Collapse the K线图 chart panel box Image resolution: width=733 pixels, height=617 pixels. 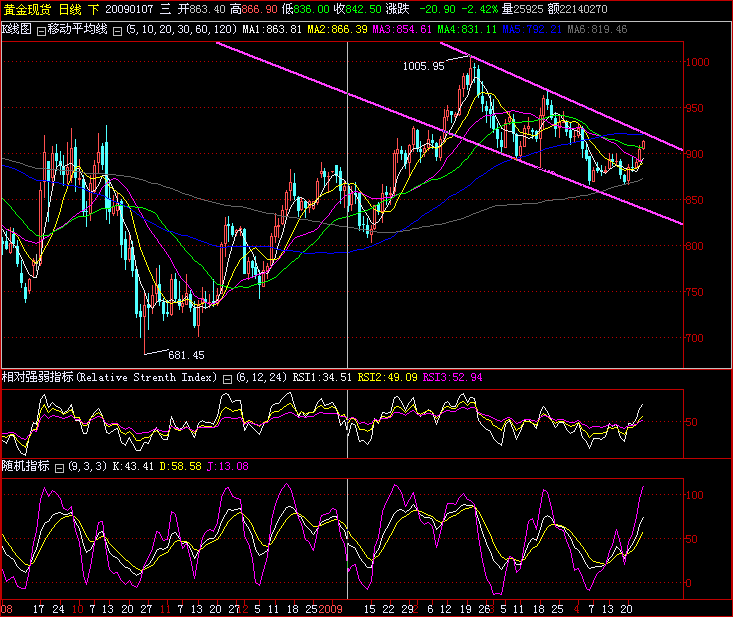(41, 31)
